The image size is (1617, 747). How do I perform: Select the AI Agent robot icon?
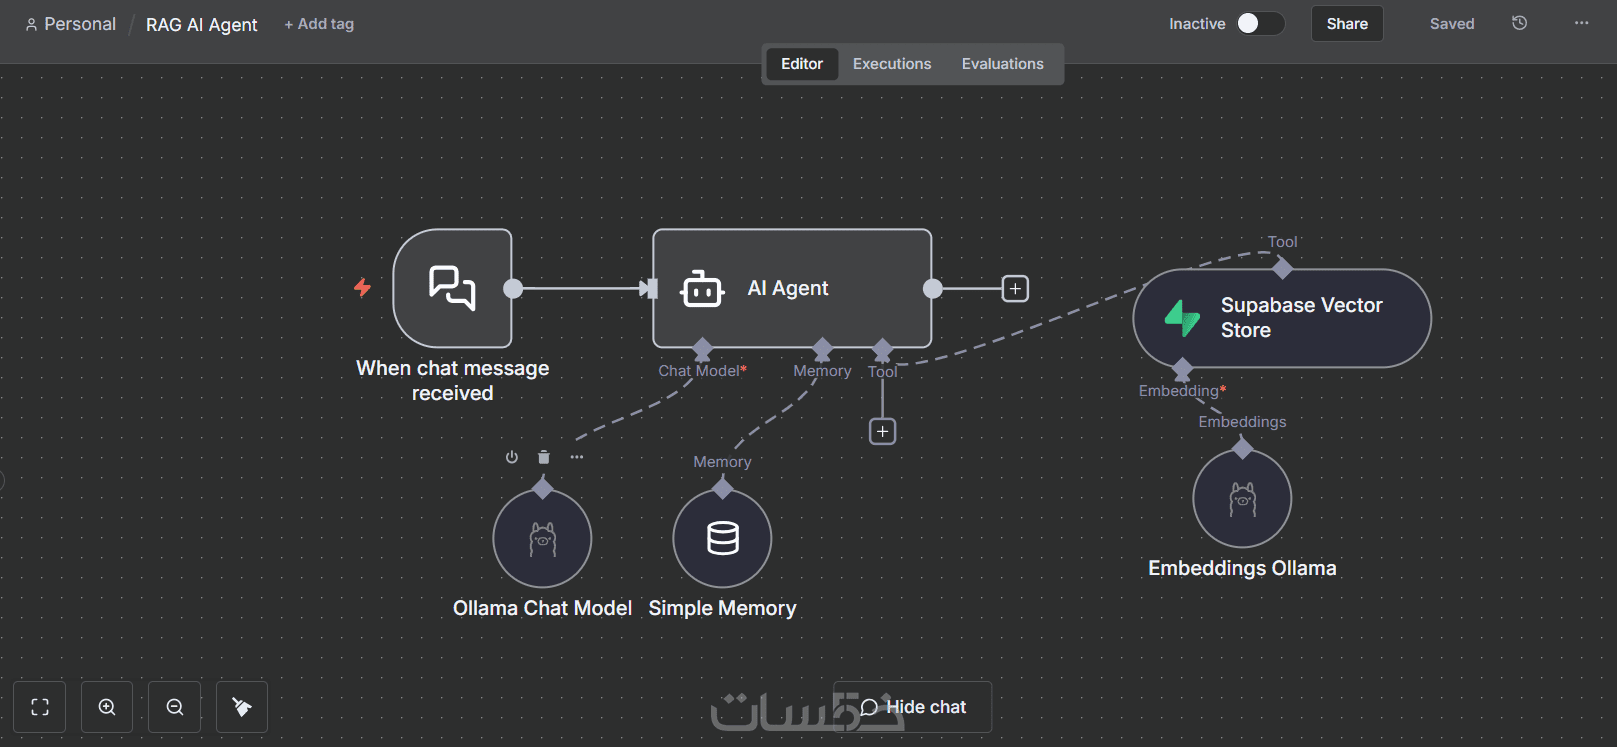(x=702, y=289)
